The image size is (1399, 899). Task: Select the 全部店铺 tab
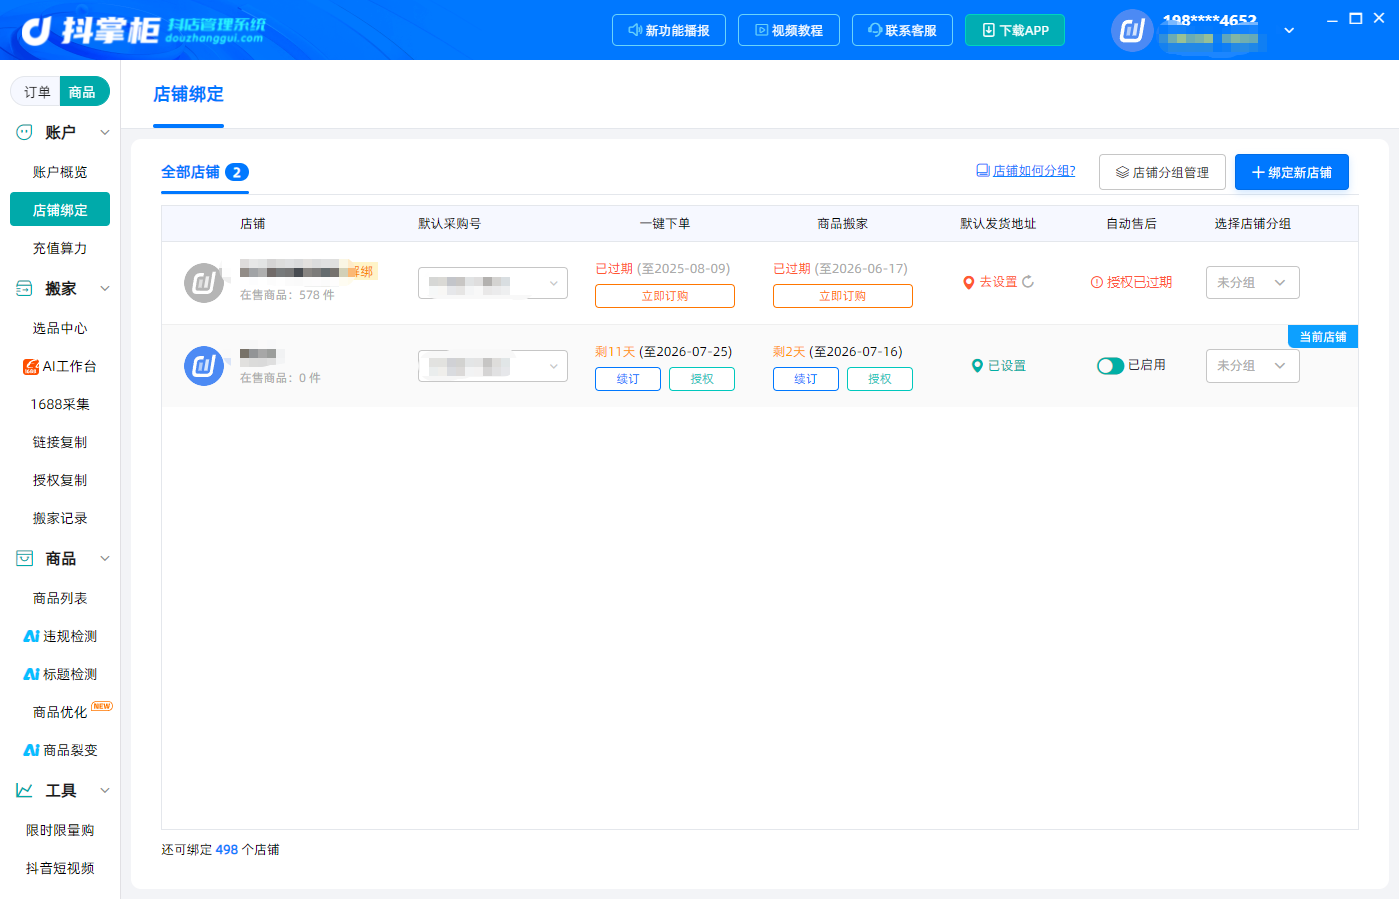[x=205, y=172]
